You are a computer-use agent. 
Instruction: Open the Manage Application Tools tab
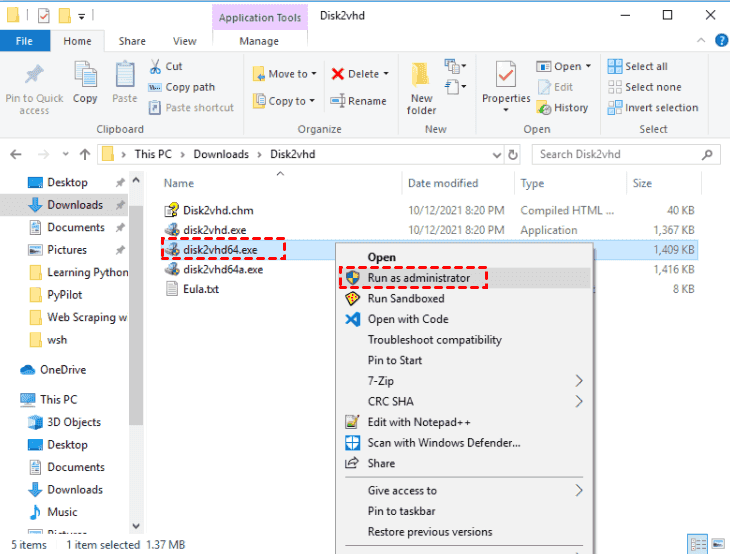pyautogui.click(x=259, y=41)
